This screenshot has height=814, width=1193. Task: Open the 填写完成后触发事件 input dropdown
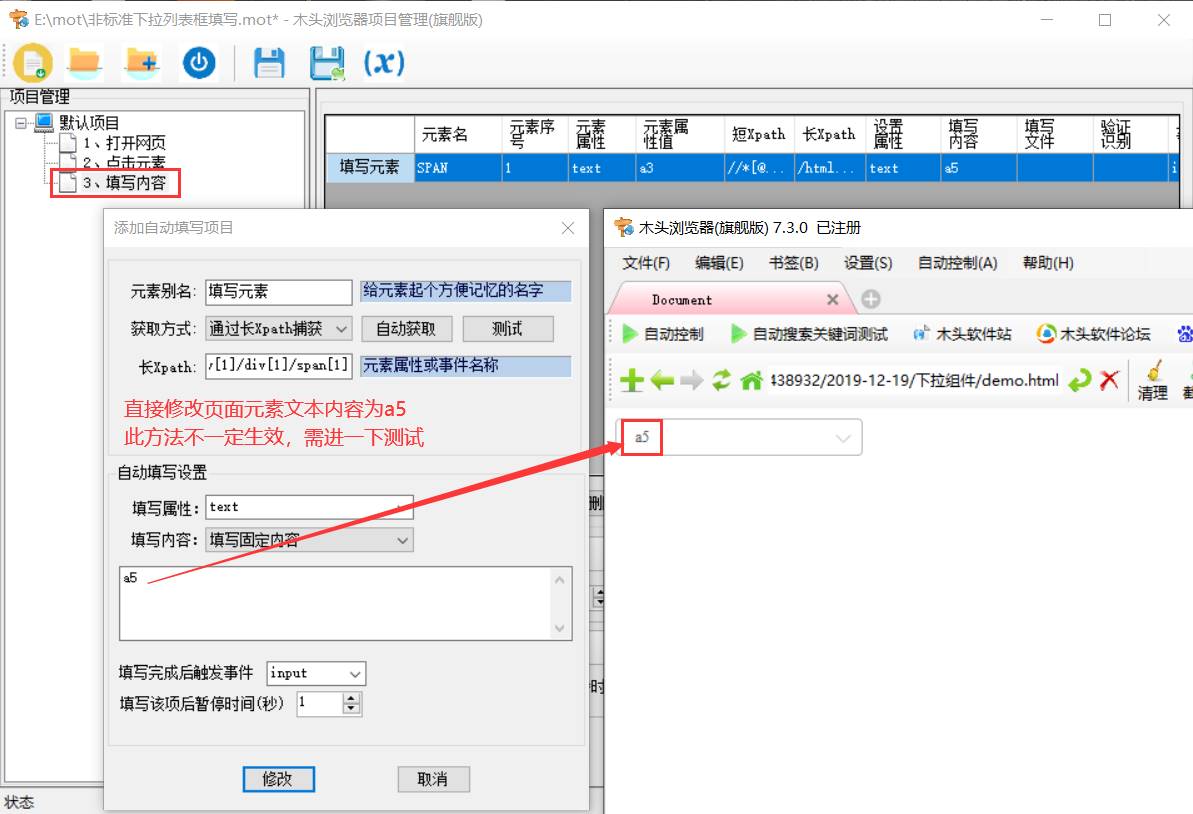pyautogui.click(x=353, y=673)
